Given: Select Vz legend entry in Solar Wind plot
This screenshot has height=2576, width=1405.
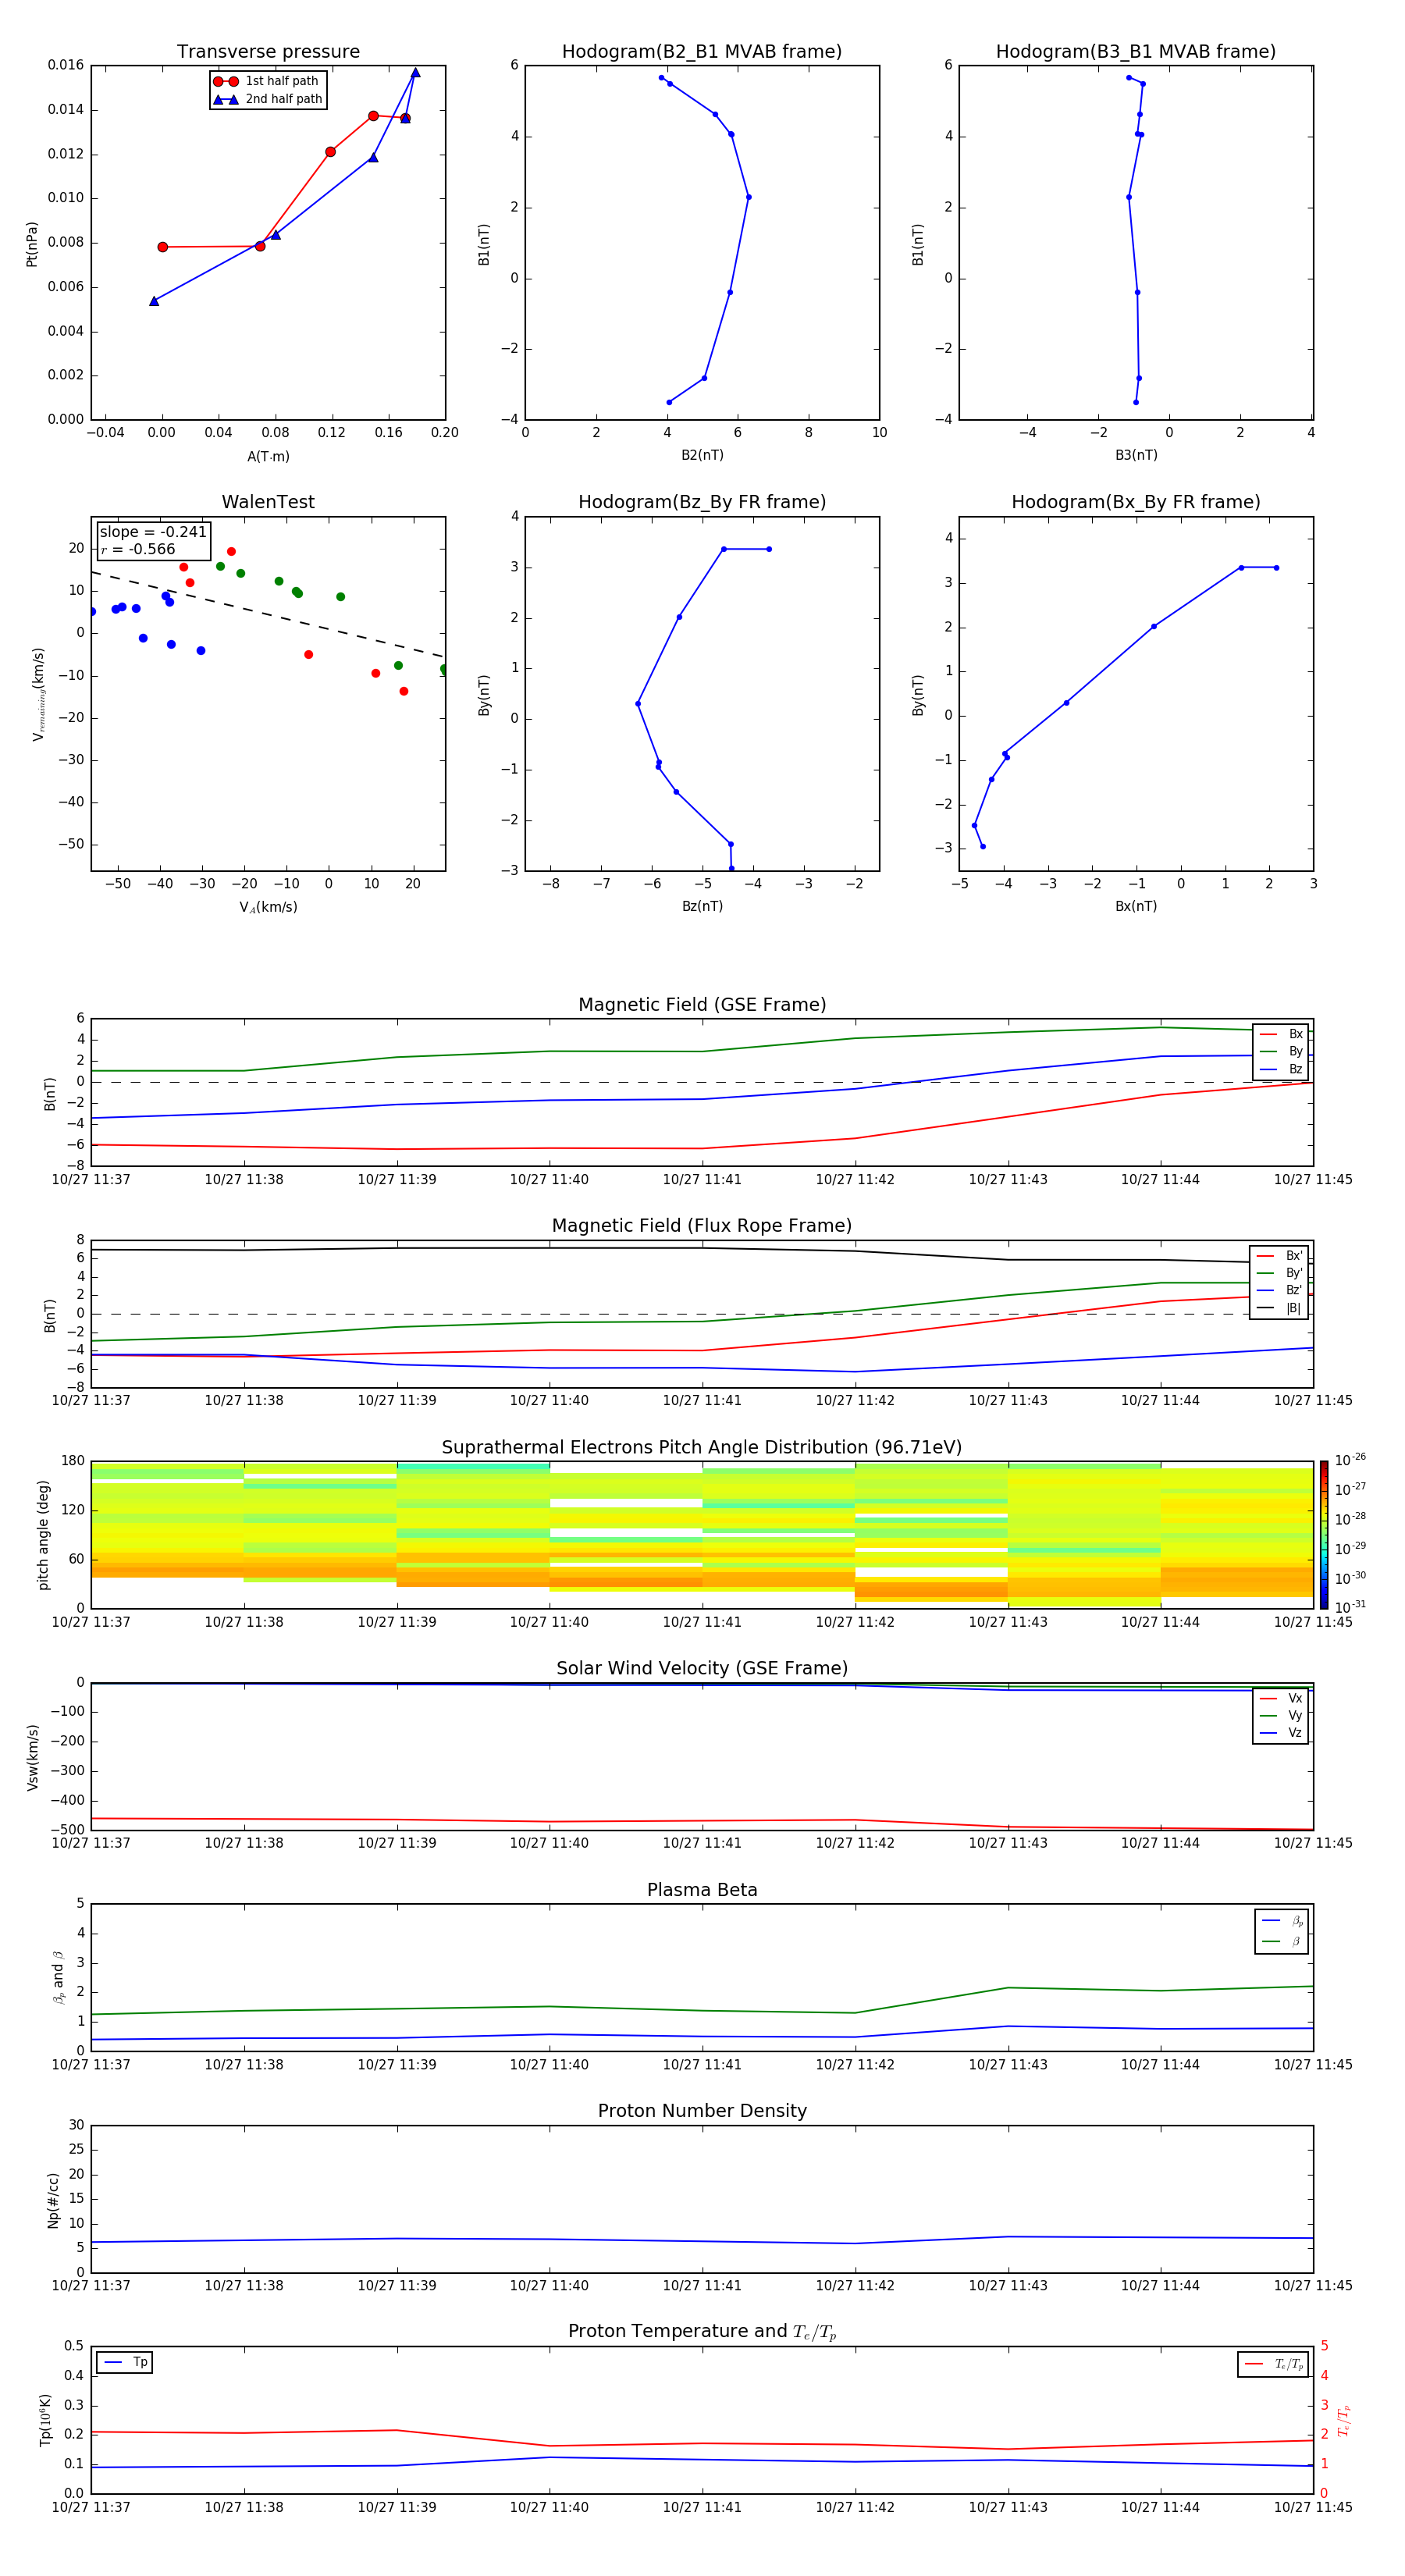Looking at the screenshot, I should 1281,1733.
